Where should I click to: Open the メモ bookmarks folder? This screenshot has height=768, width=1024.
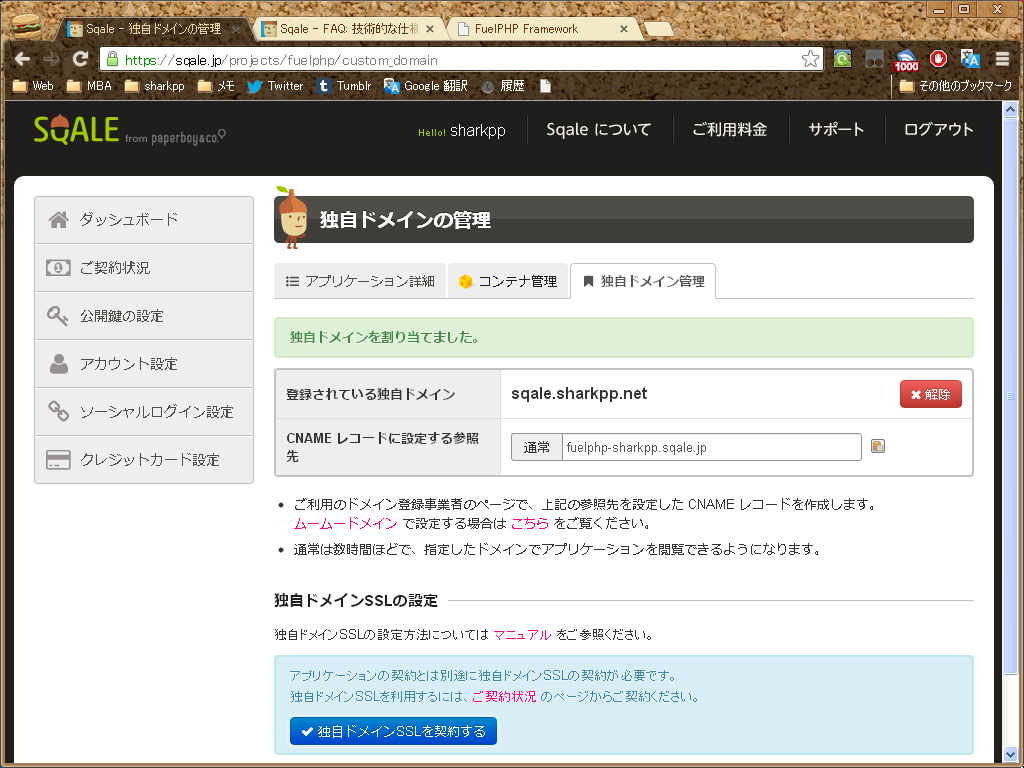coord(216,86)
